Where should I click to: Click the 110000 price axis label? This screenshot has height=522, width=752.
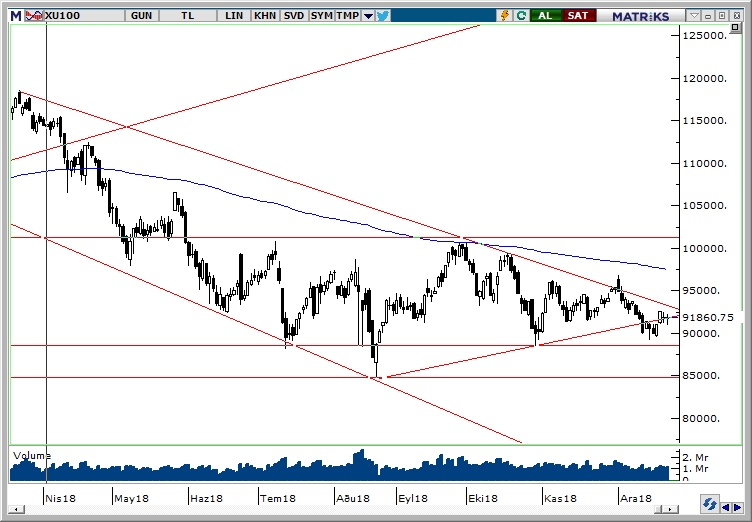coord(705,164)
